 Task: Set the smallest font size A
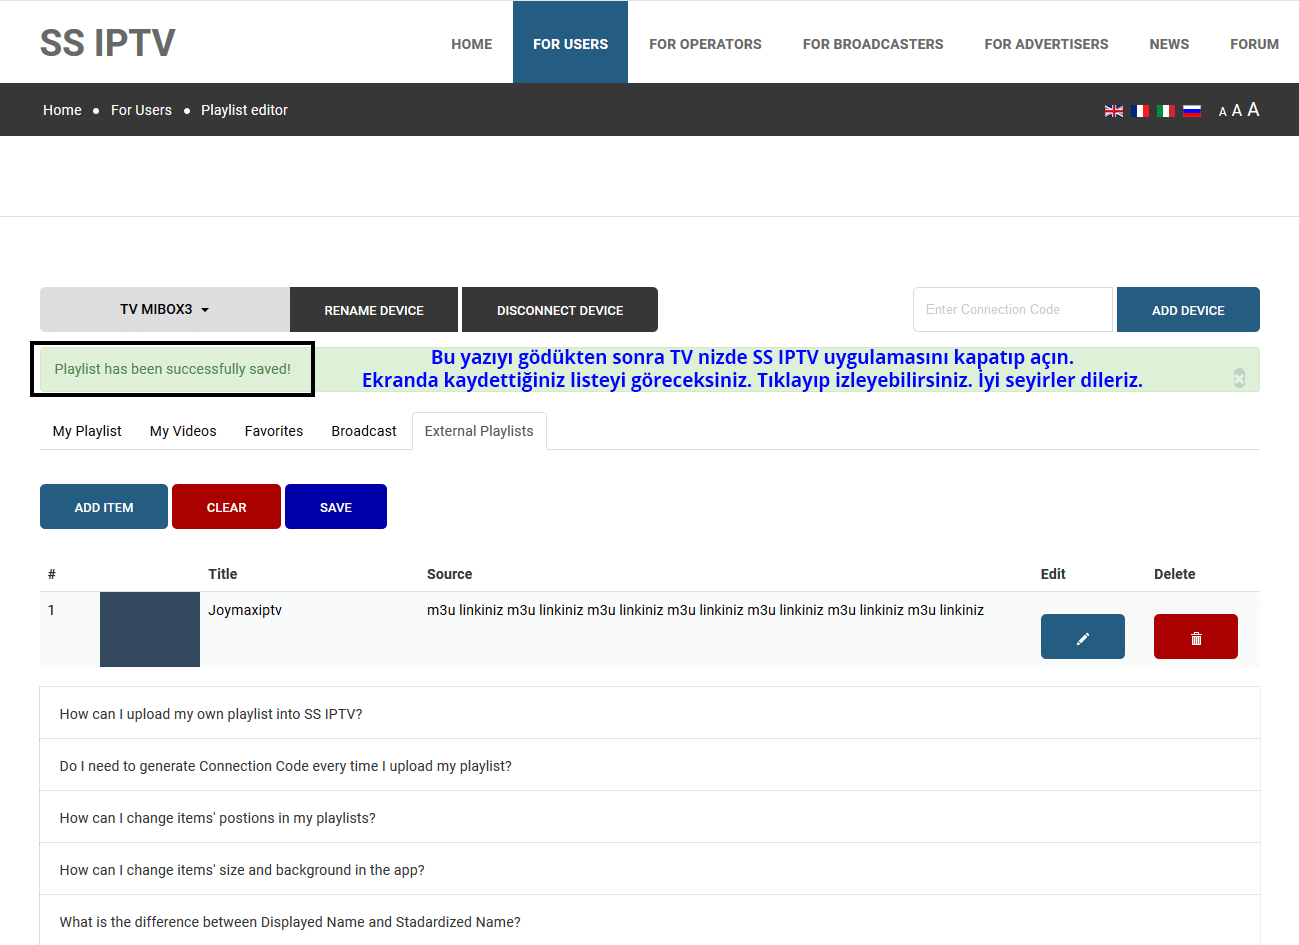[x=1222, y=112]
